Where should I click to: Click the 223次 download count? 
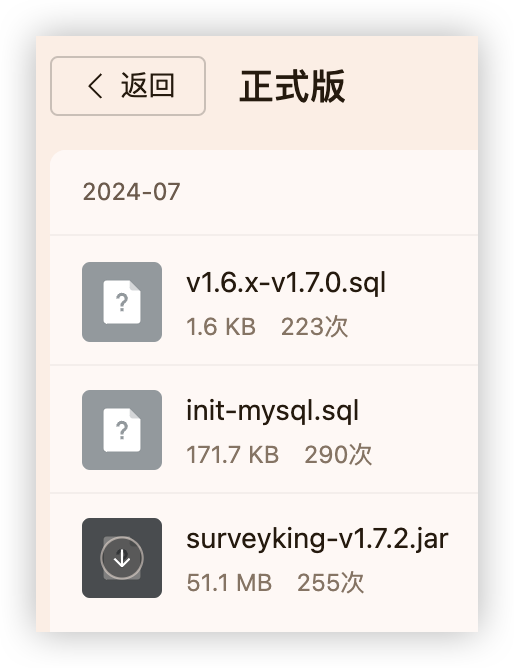pos(314,327)
